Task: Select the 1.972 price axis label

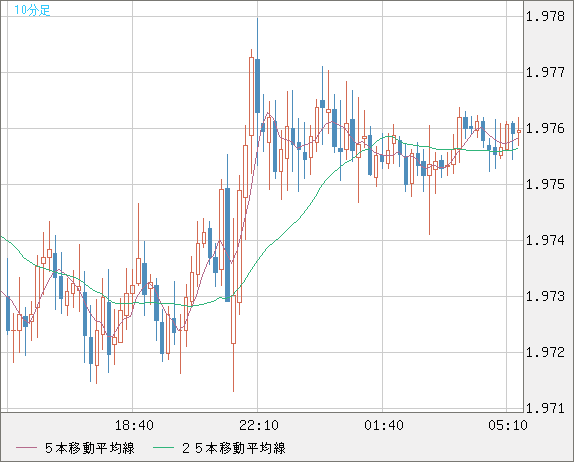Action: 545,352
